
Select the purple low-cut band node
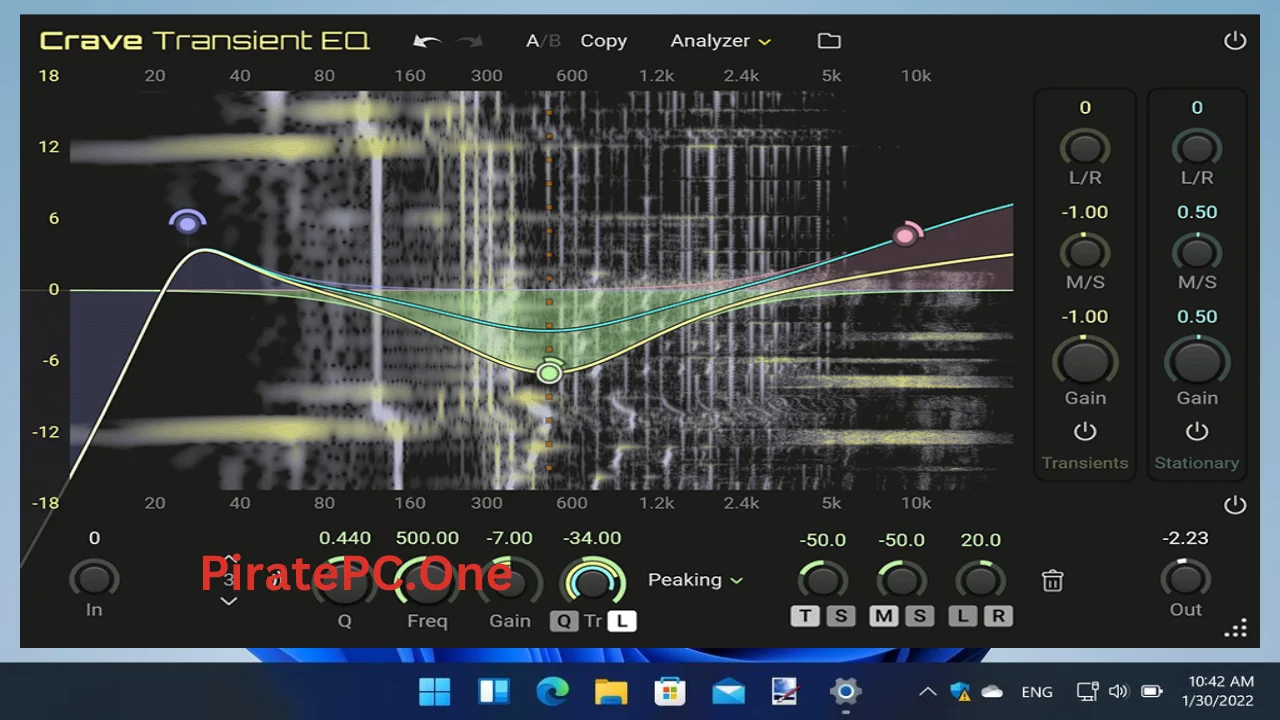[x=187, y=222]
